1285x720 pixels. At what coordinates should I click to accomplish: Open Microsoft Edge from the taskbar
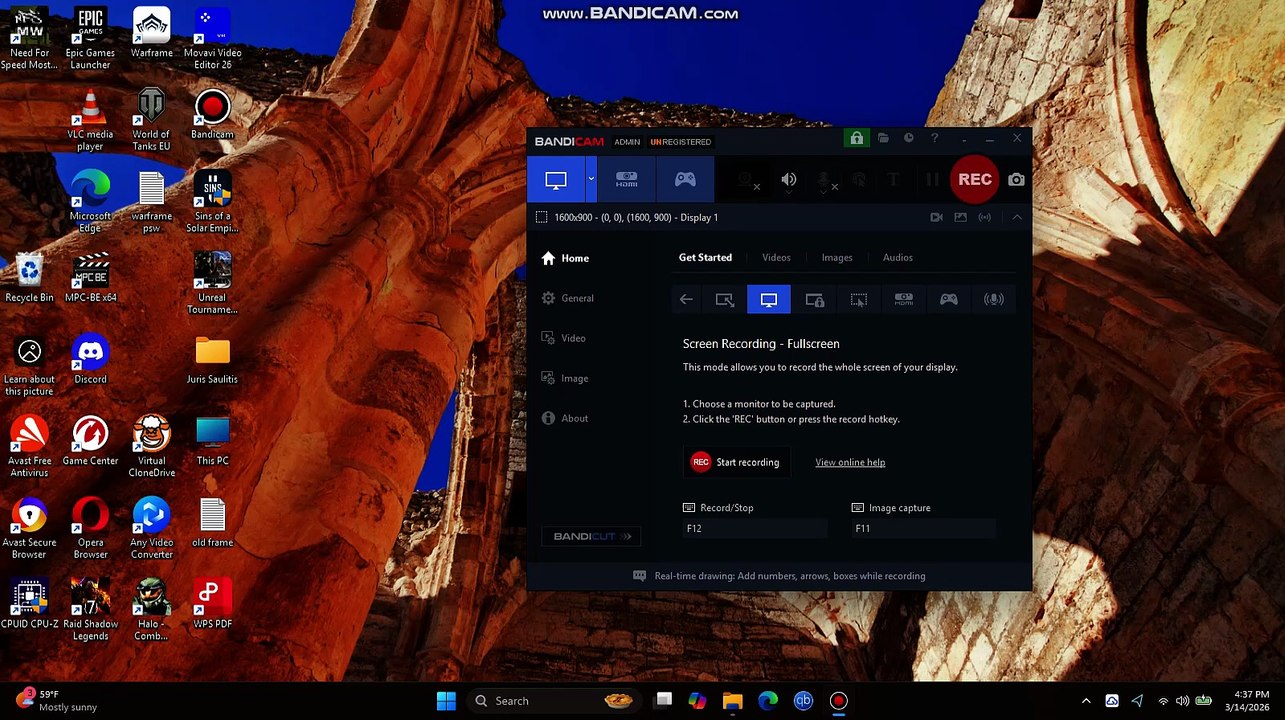(x=768, y=701)
